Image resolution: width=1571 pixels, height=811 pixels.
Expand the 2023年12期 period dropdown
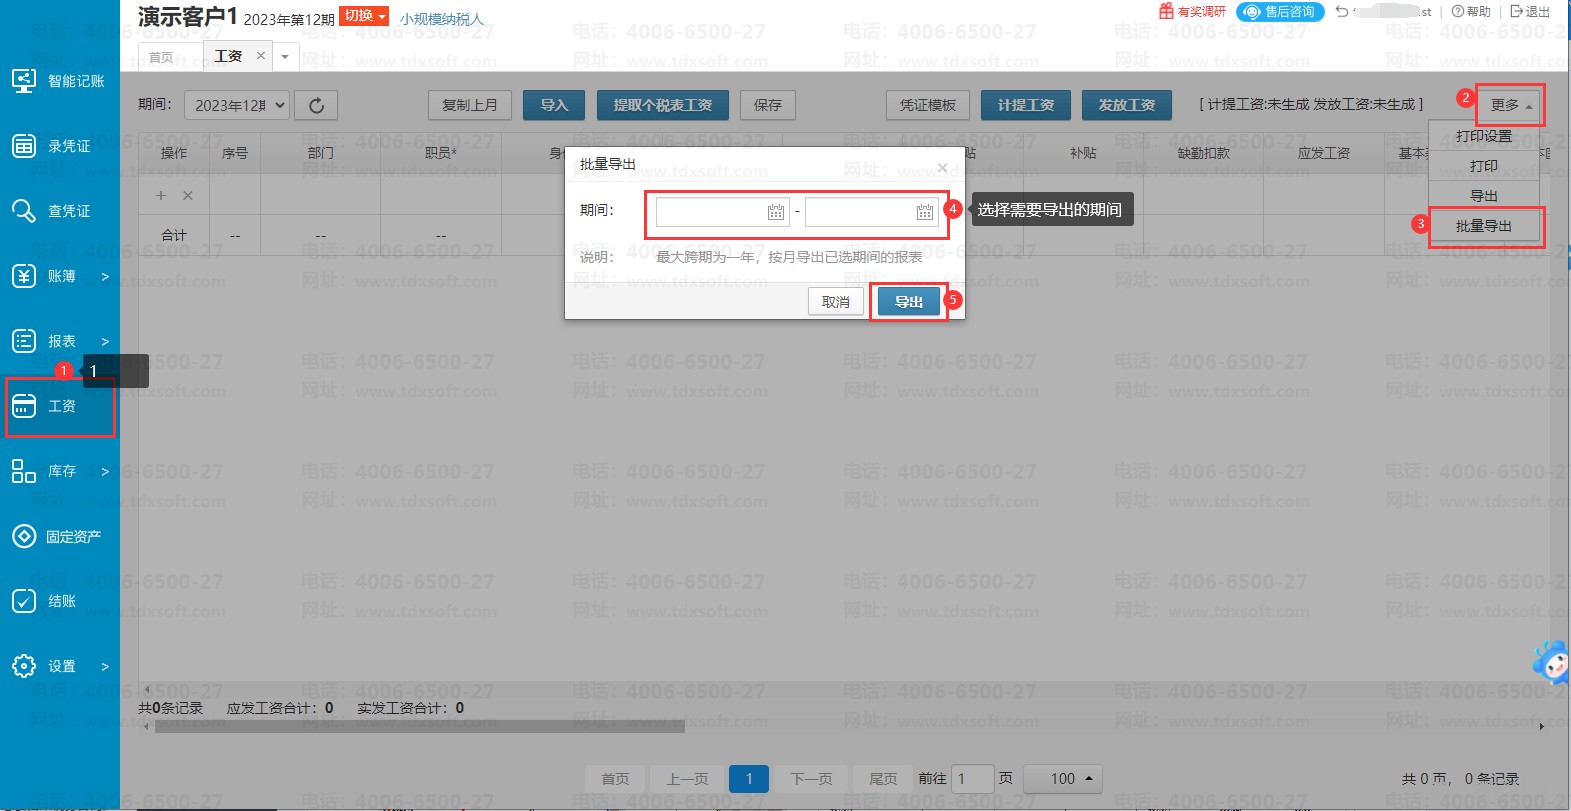tap(237, 105)
